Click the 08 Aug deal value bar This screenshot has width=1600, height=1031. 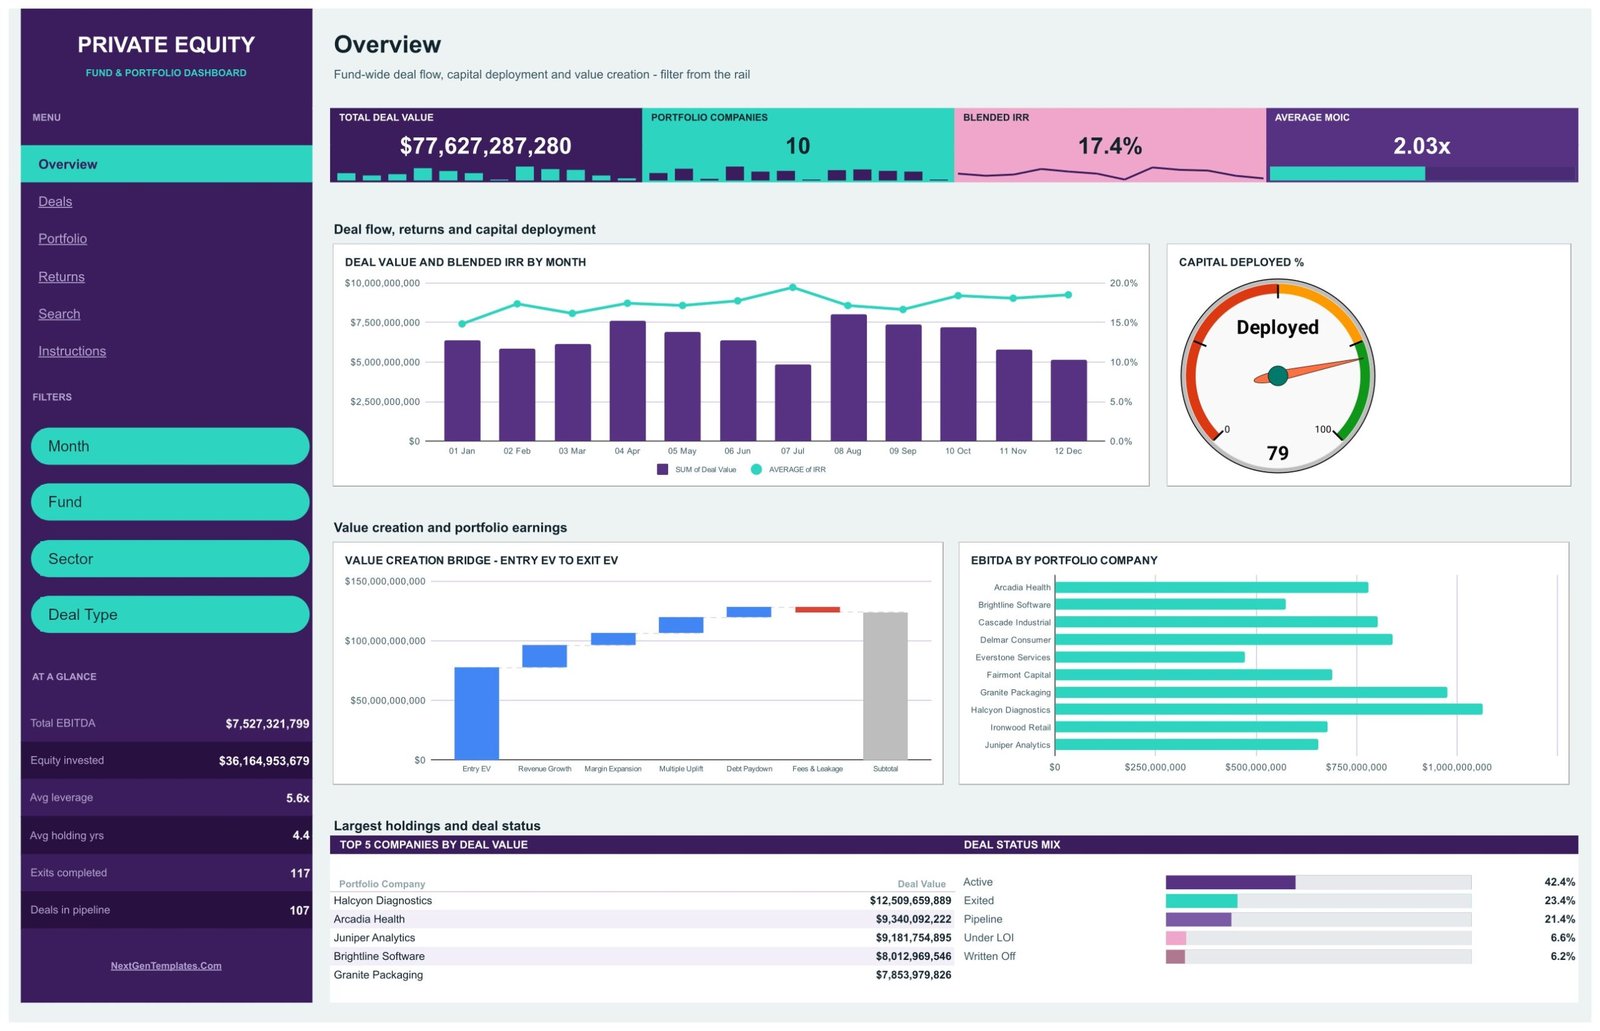[849, 378]
